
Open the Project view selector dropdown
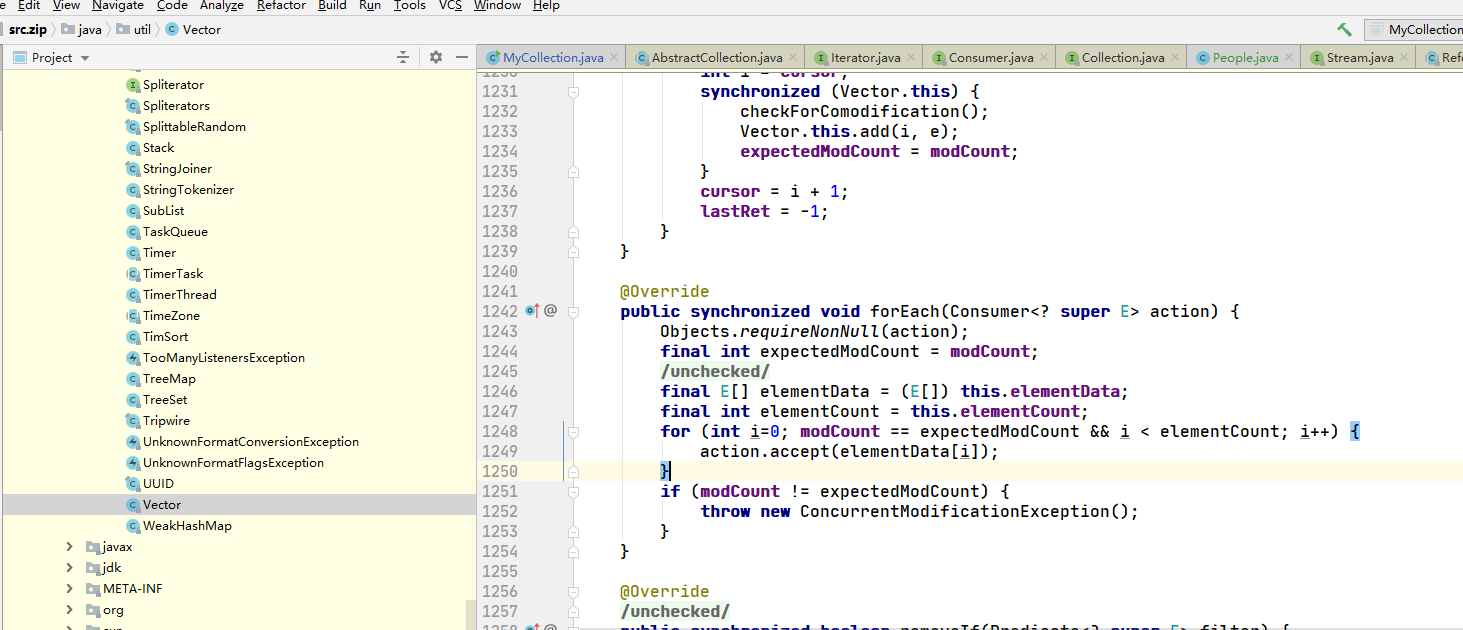[85, 58]
